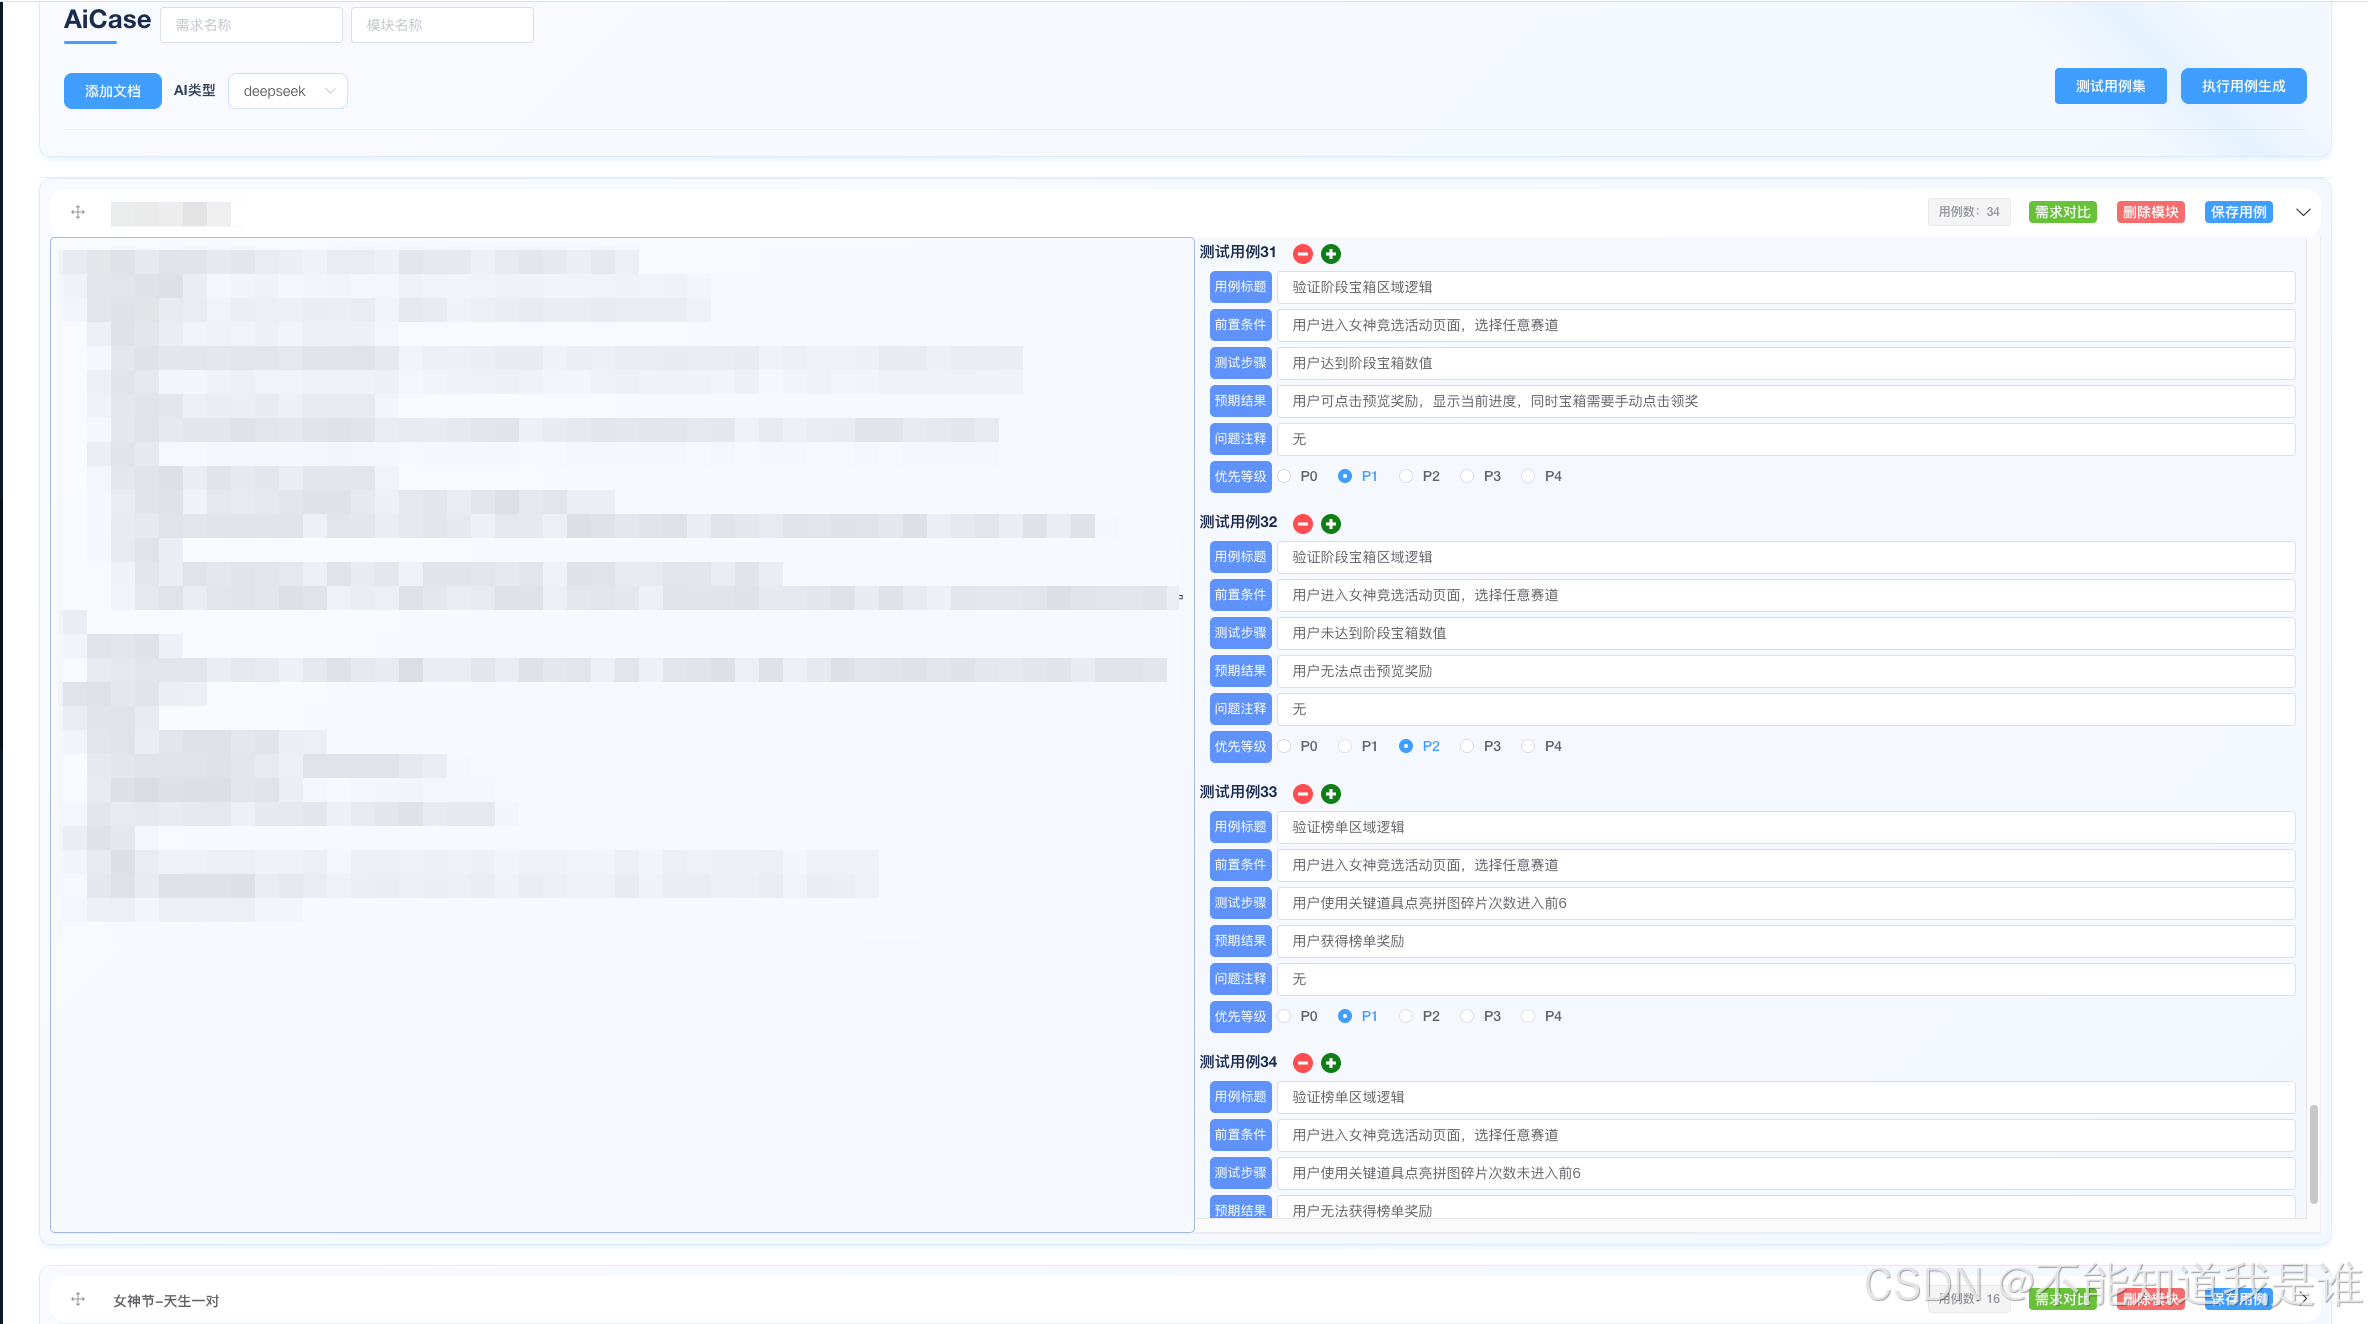Click the test case list vertical scrollbar
The image size is (2368, 1324).
[x=2313, y=1154]
